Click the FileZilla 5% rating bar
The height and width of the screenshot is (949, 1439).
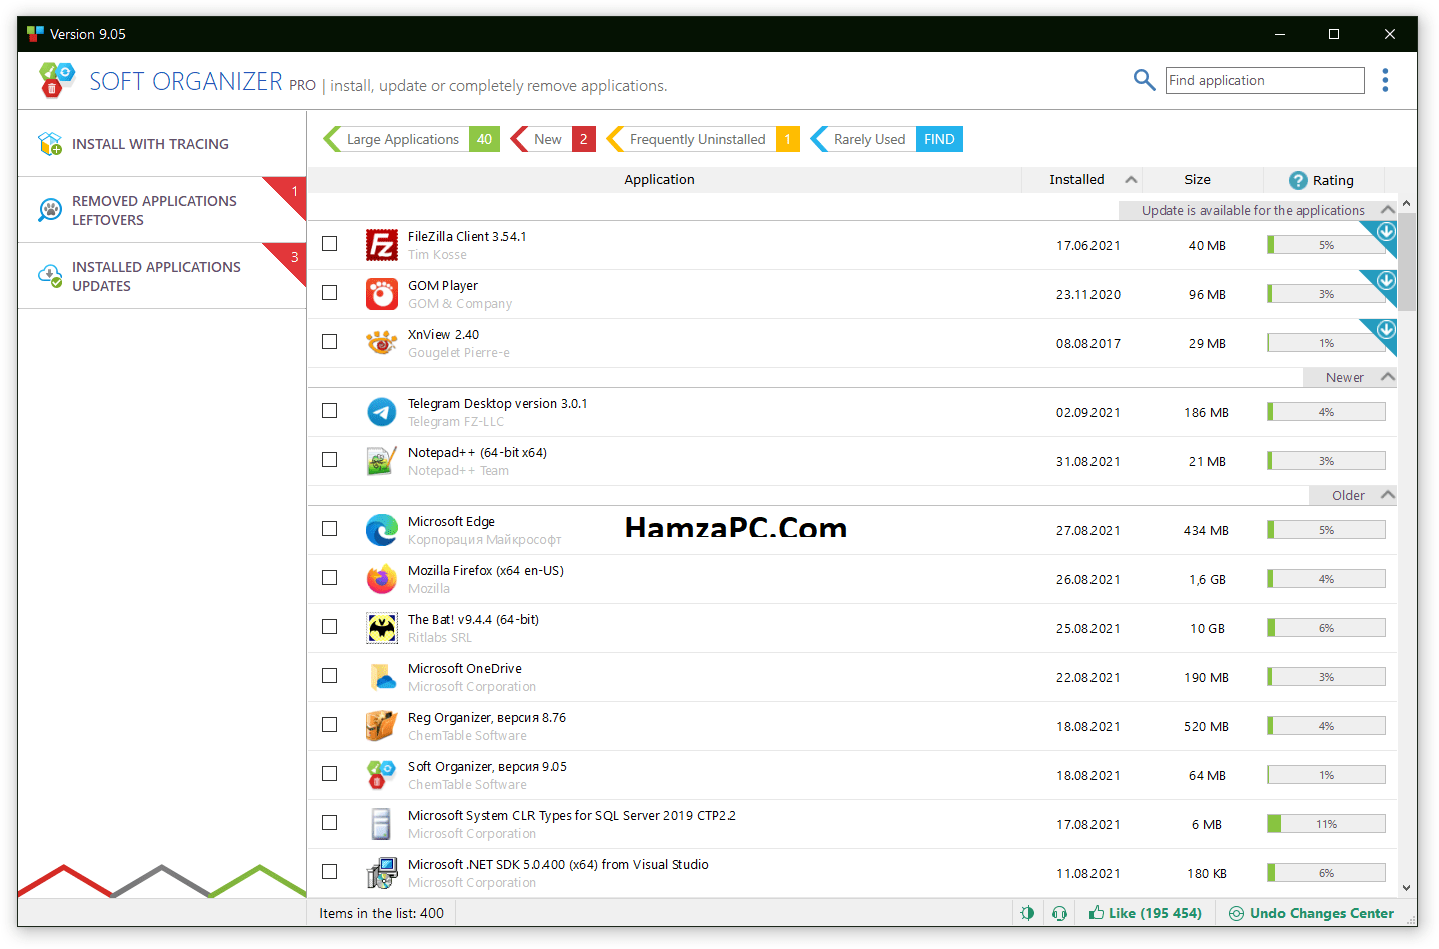[x=1326, y=245]
